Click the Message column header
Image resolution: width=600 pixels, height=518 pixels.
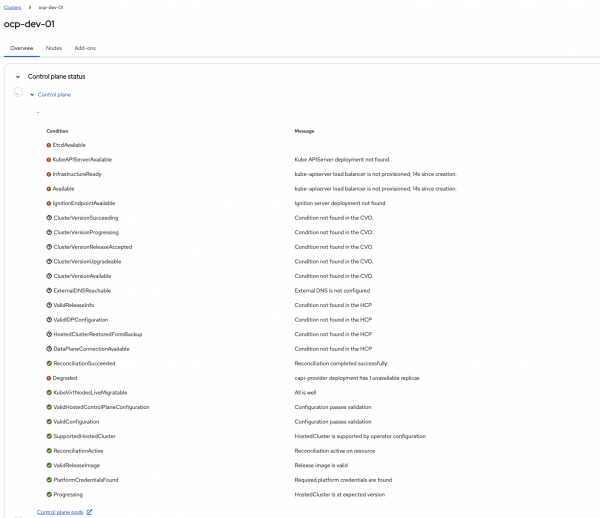click(x=304, y=131)
